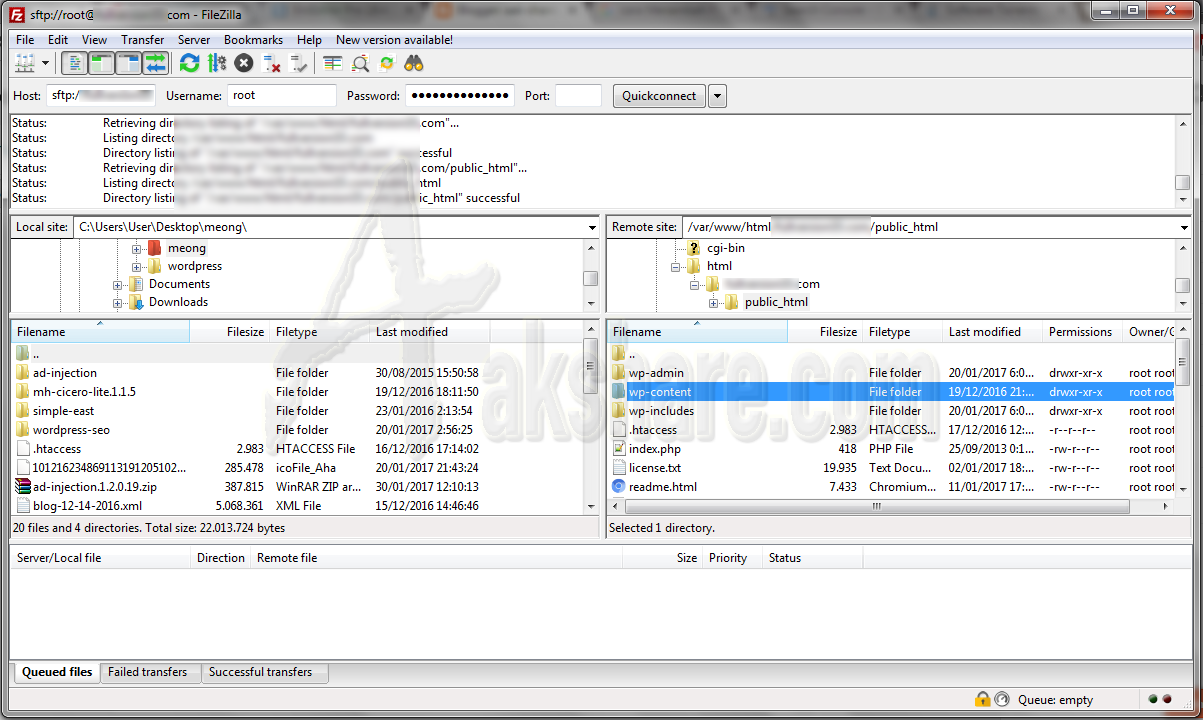The image size is (1203, 720).
Task: Search for files with binoculars icon
Action: click(414, 64)
